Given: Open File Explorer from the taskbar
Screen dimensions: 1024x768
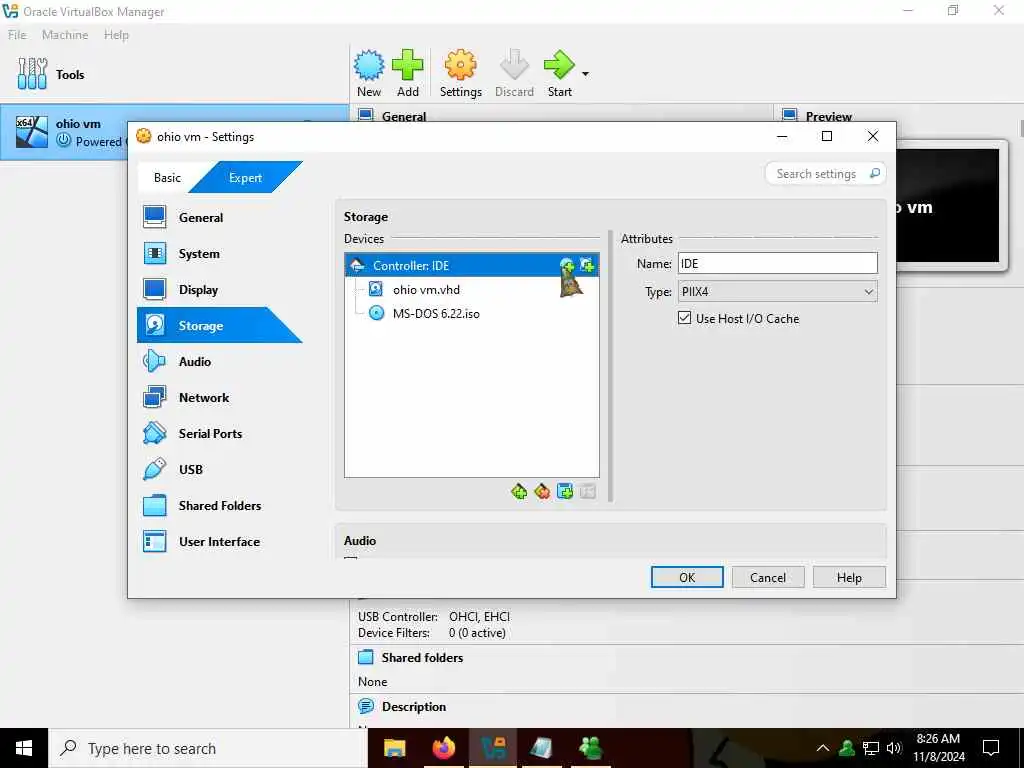Looking at the screenshot, I should point(394,748).
